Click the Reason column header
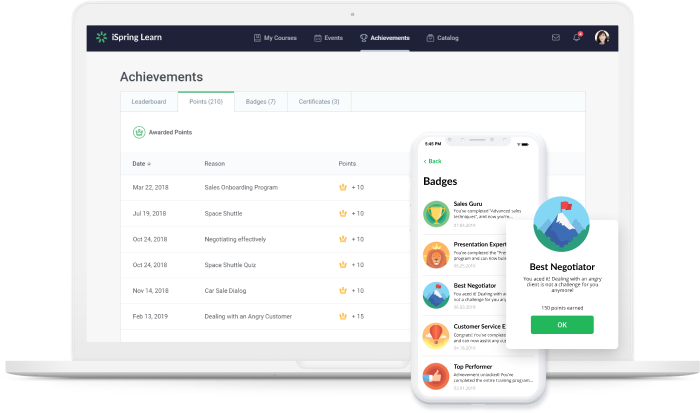This screenshot has width=700, height=413. (215, 164)
